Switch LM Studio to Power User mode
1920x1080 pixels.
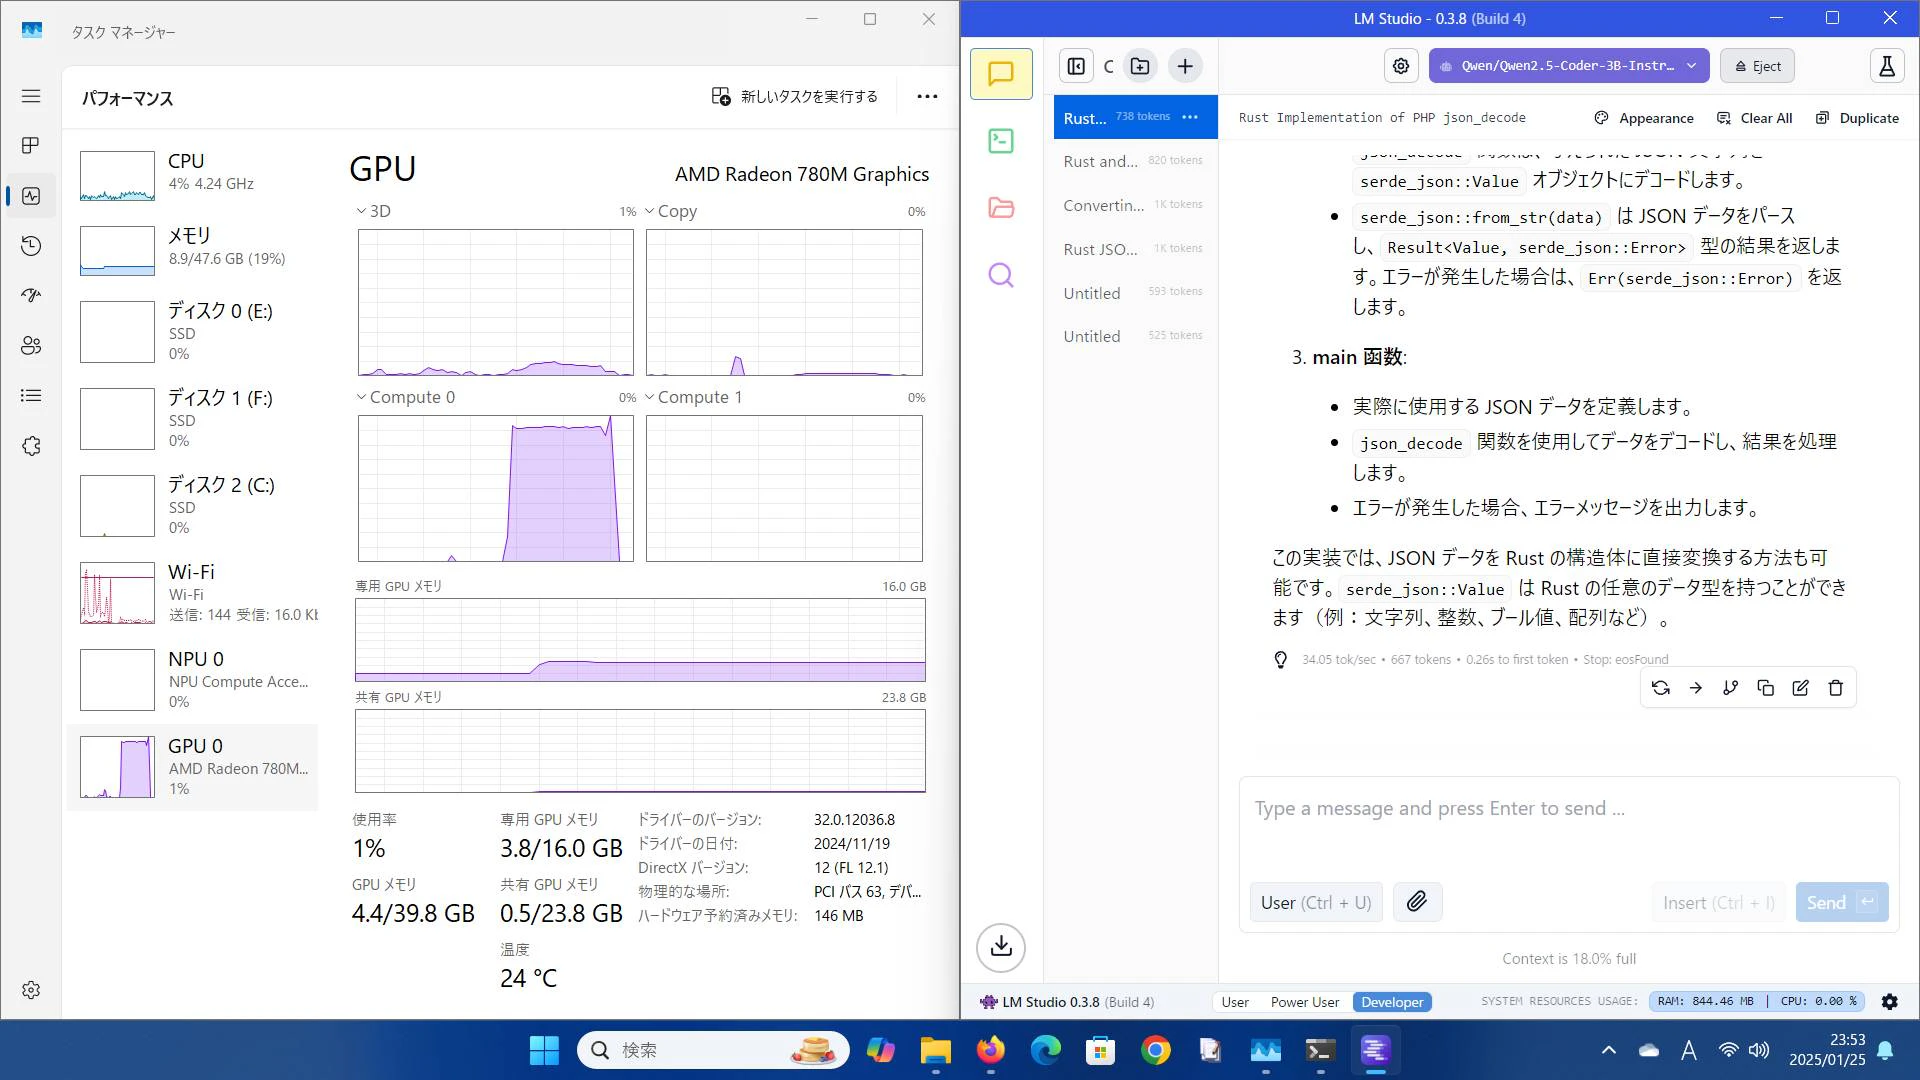1305,1002
